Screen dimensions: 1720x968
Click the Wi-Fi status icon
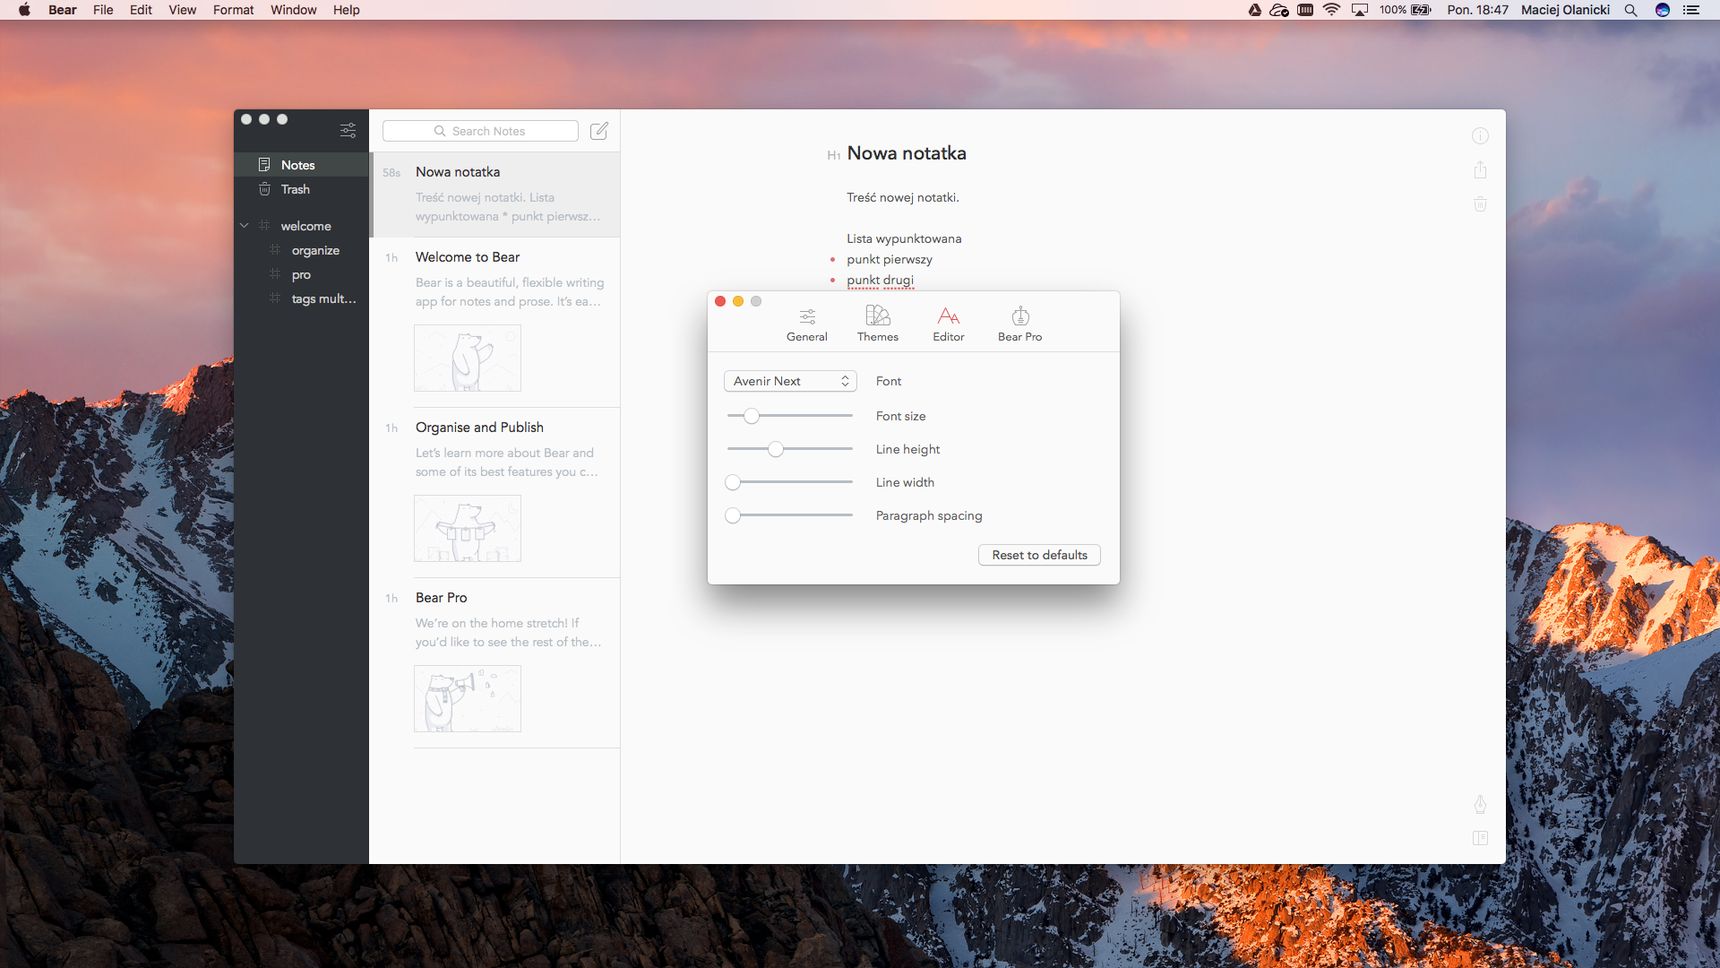1331,10
